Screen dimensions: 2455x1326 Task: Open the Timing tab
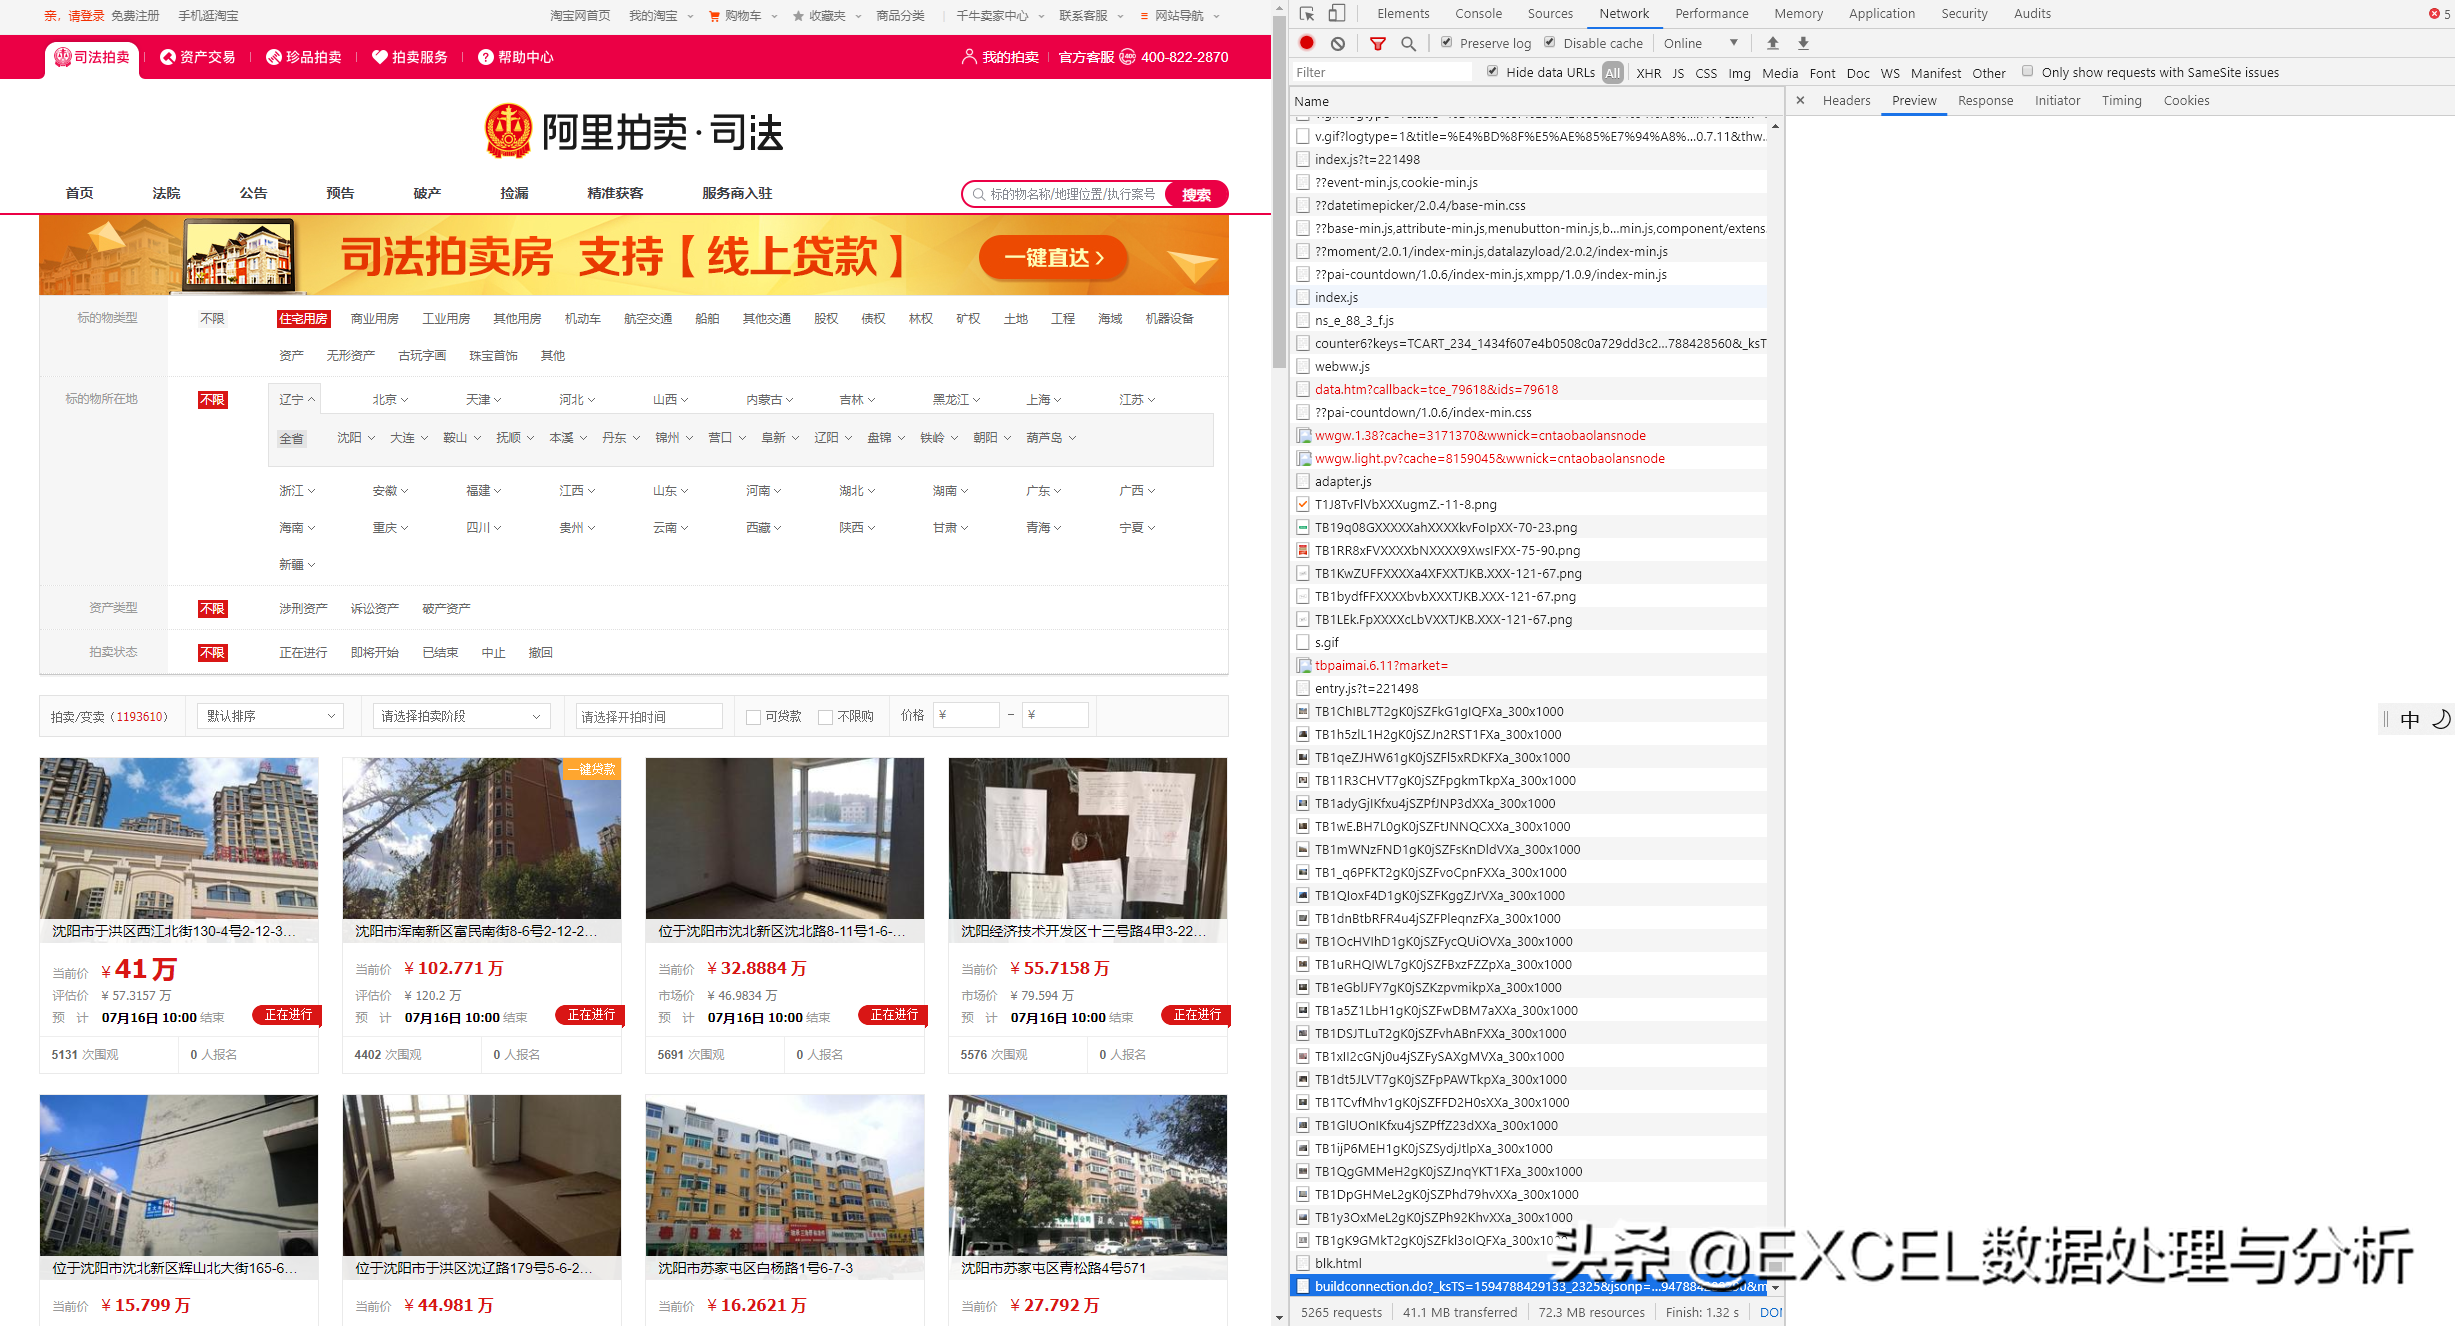(2121, 101)
